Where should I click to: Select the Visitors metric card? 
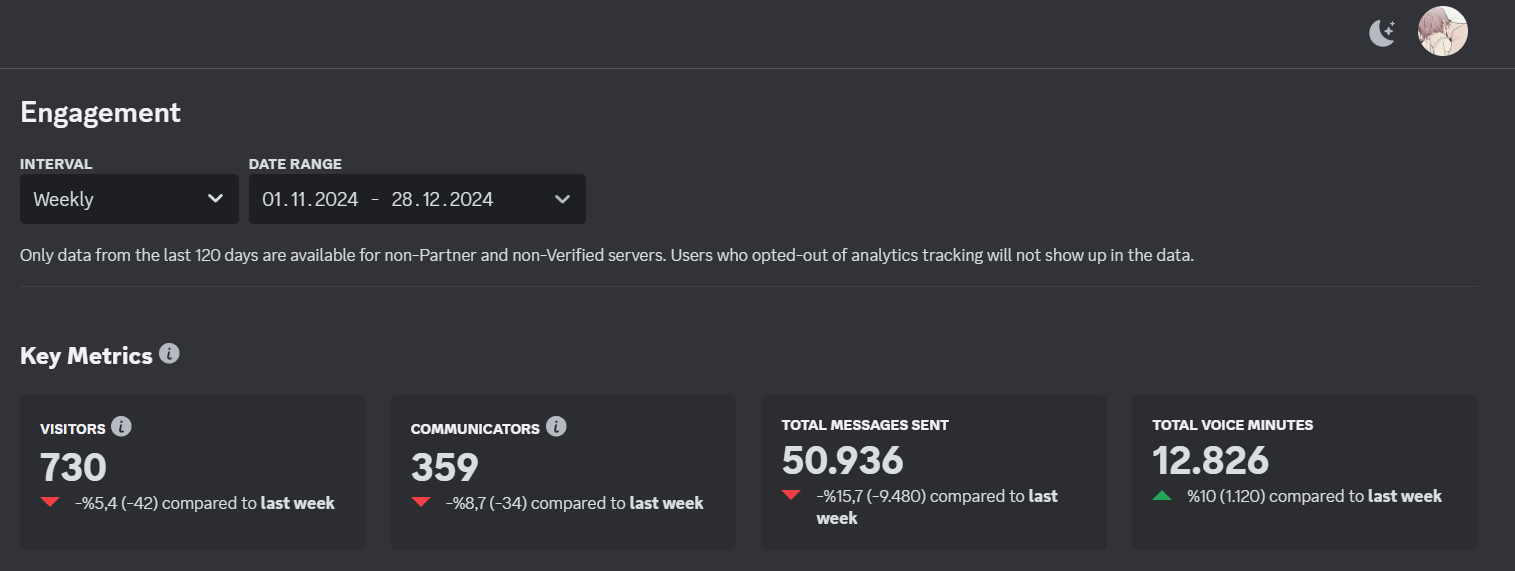tap(193, 472)
